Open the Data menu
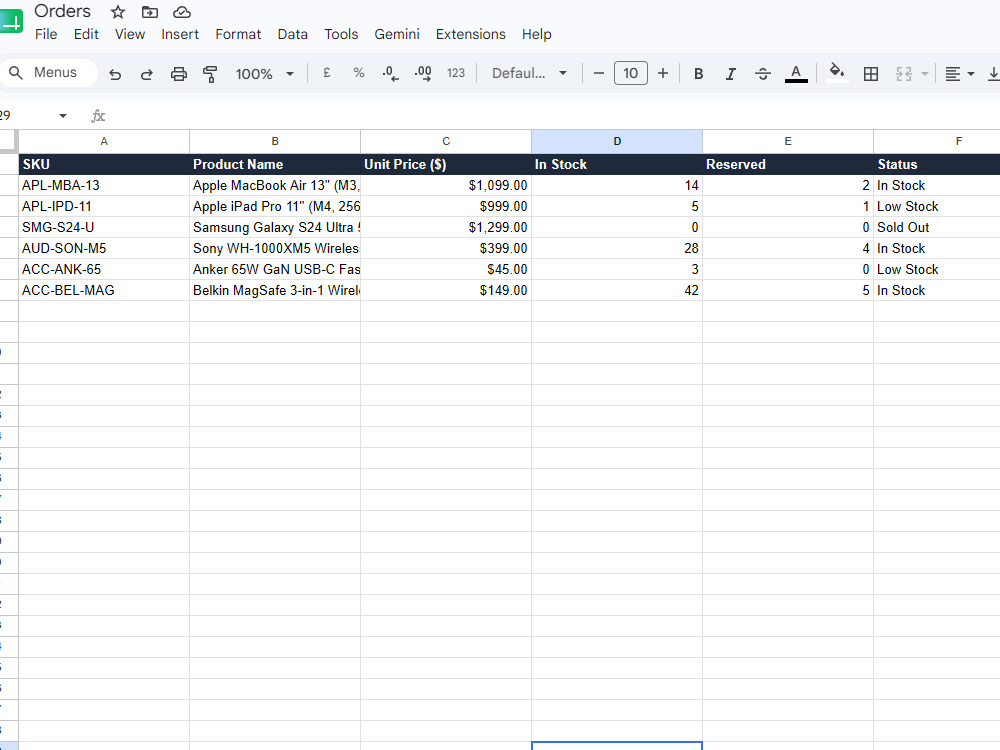This screenshot has width=1000, height=750. click(x=293, y=34)
